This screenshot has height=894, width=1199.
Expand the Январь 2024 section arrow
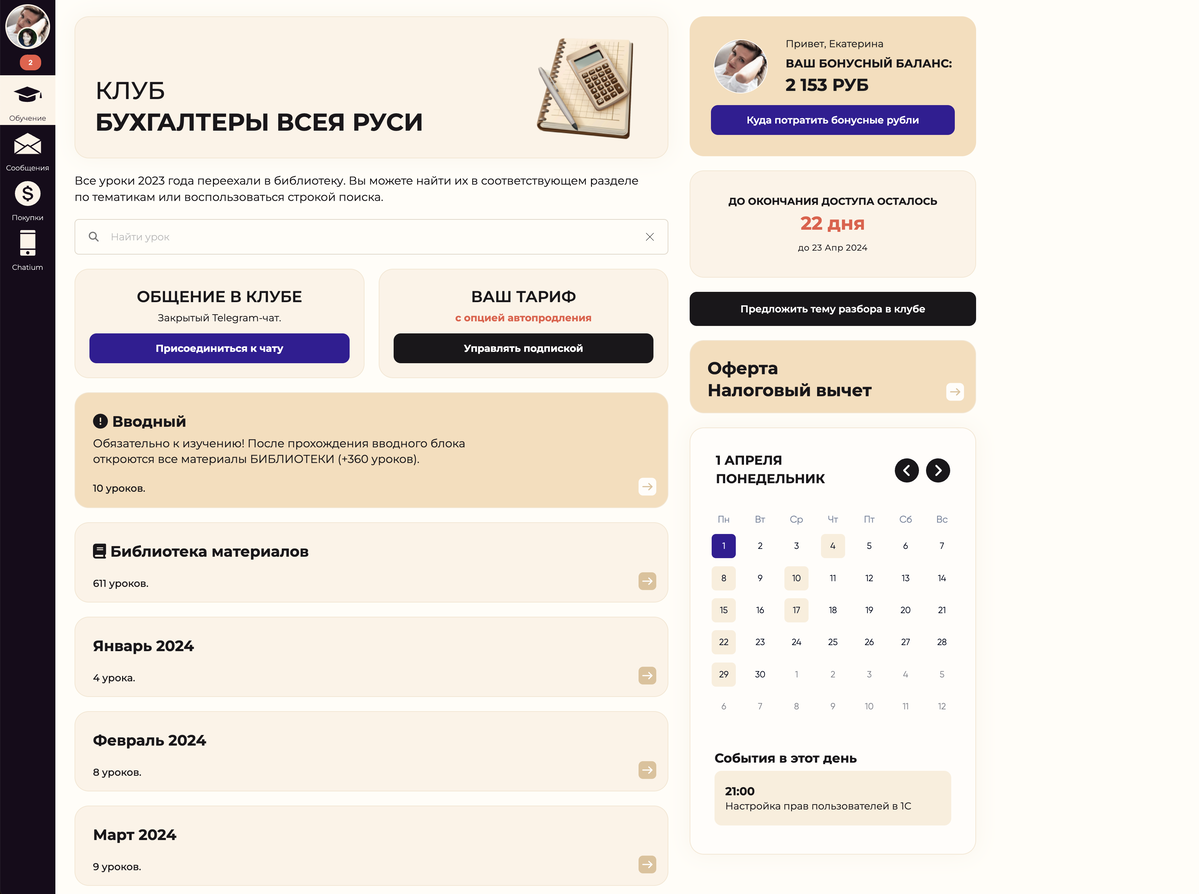(x=647, y=676)
